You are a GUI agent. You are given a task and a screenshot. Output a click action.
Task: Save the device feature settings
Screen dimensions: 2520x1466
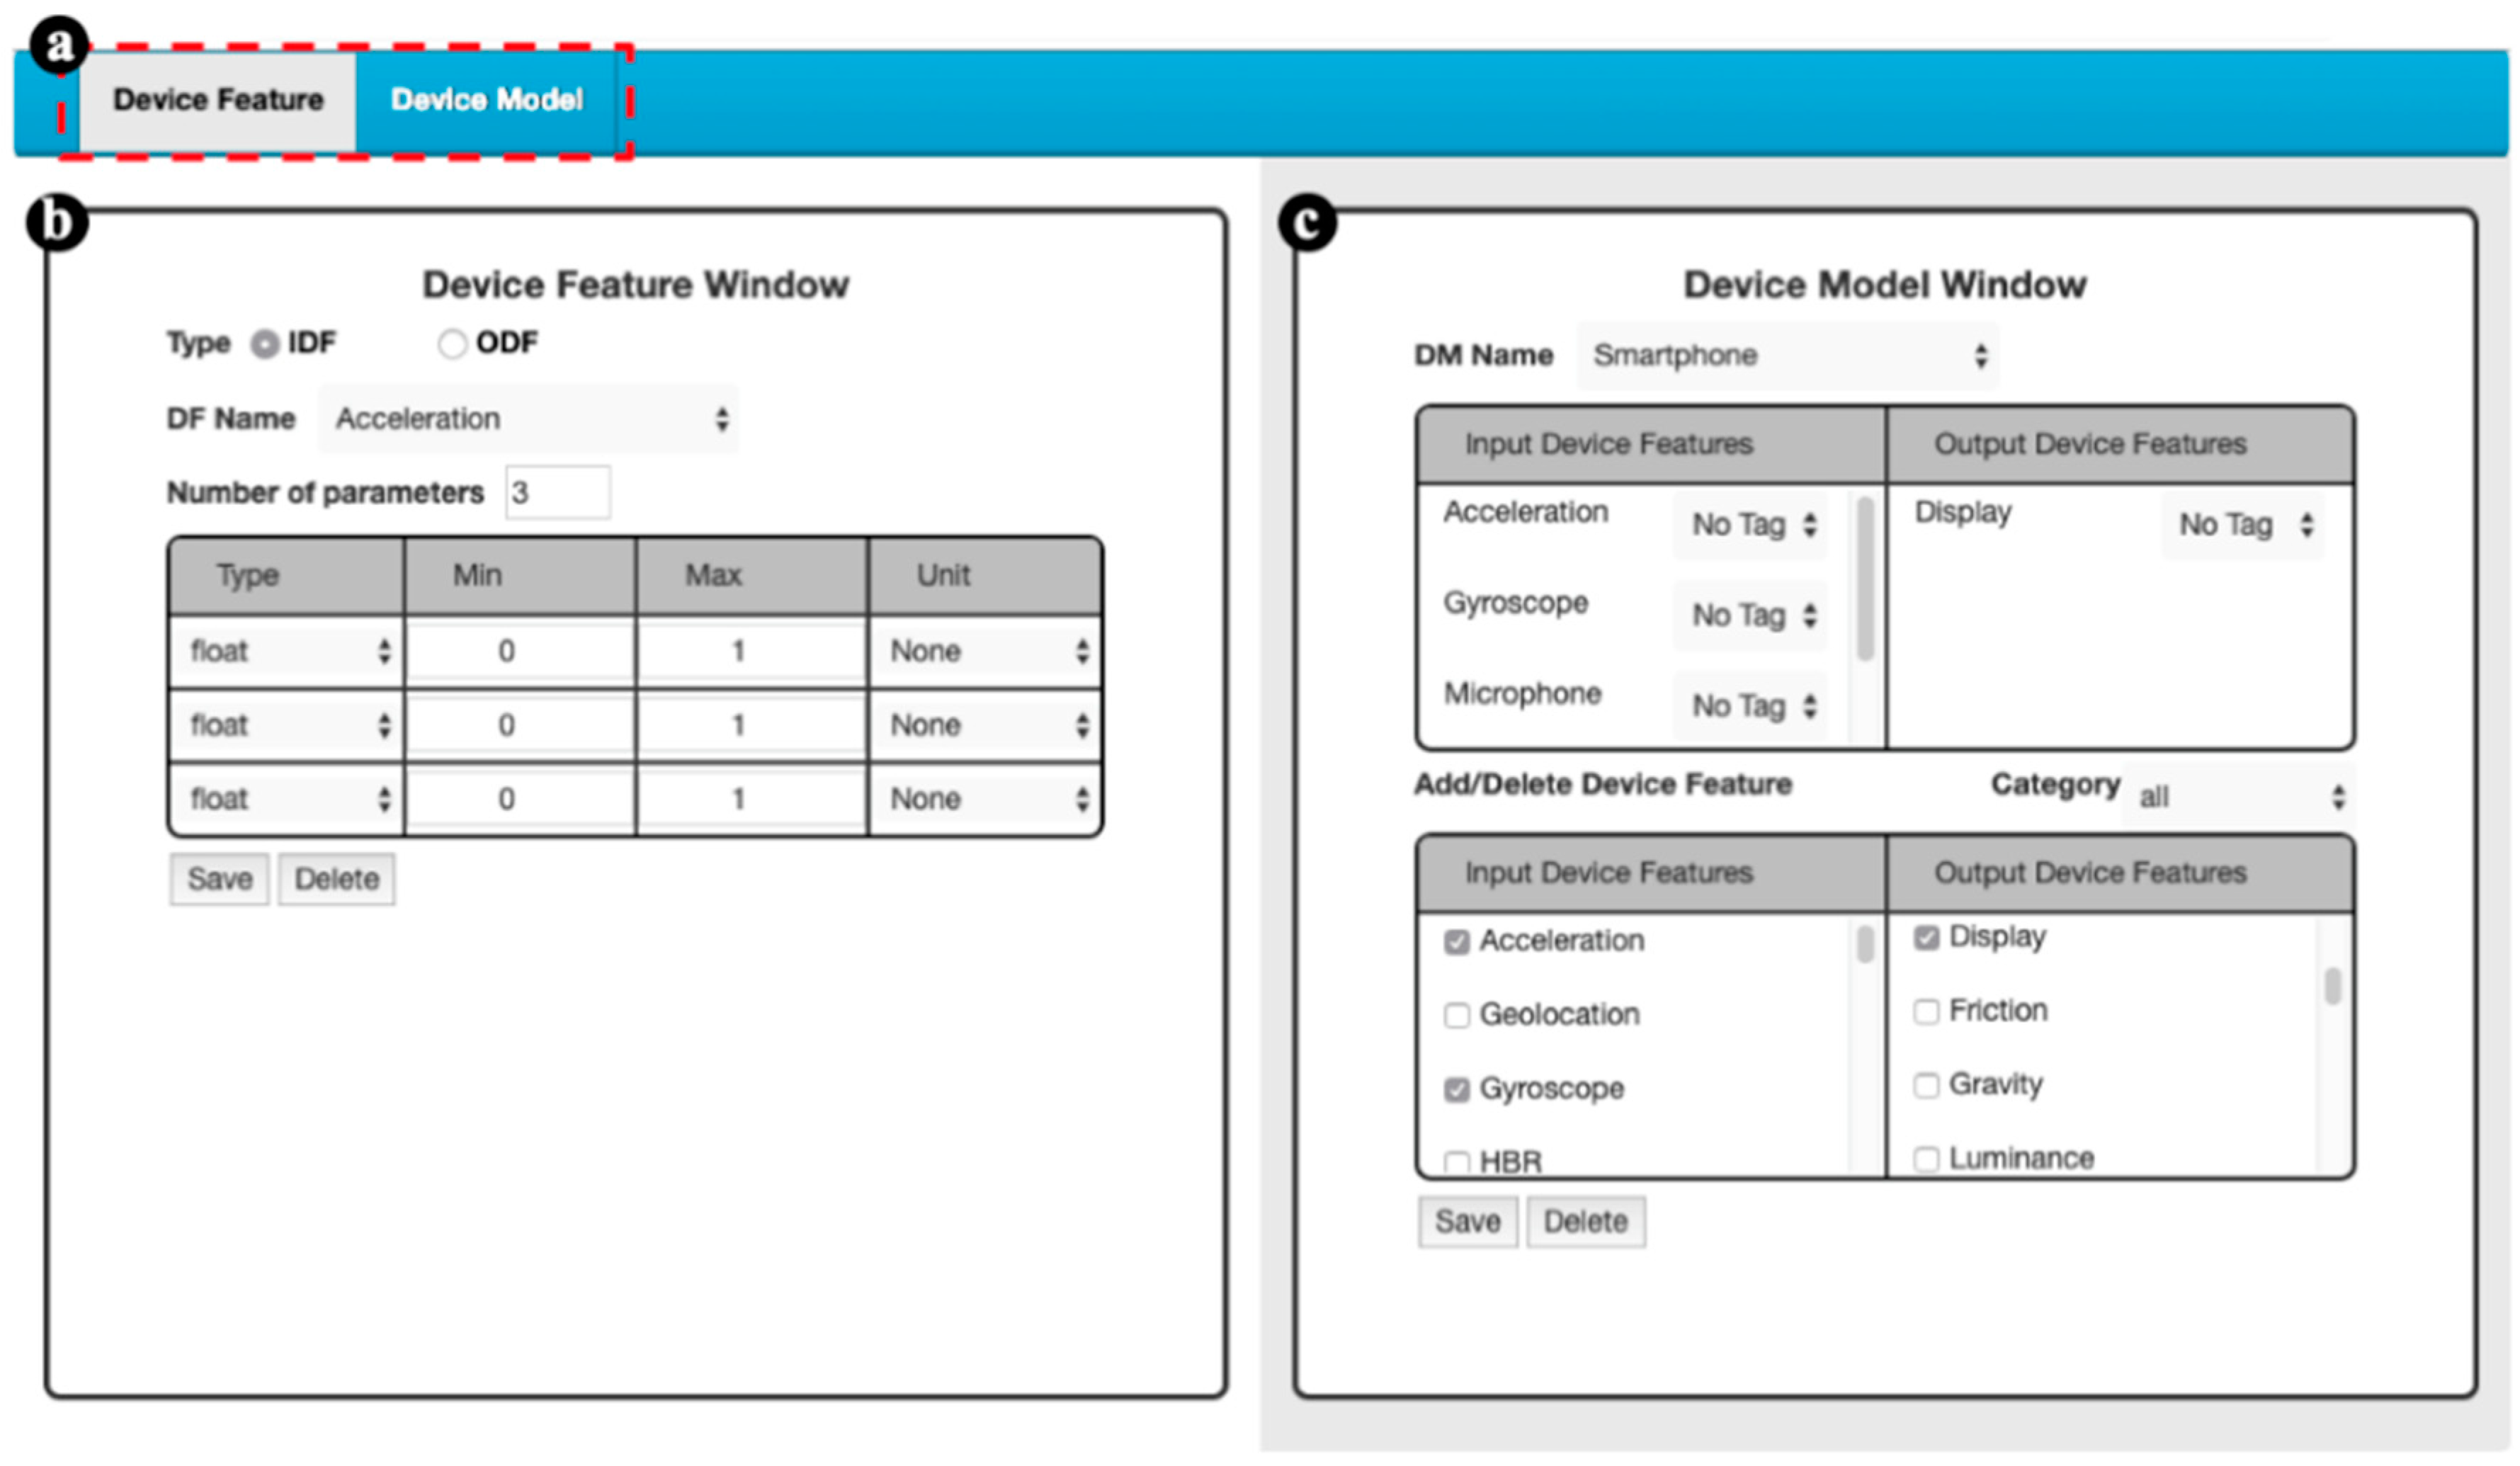pos(219,880)
